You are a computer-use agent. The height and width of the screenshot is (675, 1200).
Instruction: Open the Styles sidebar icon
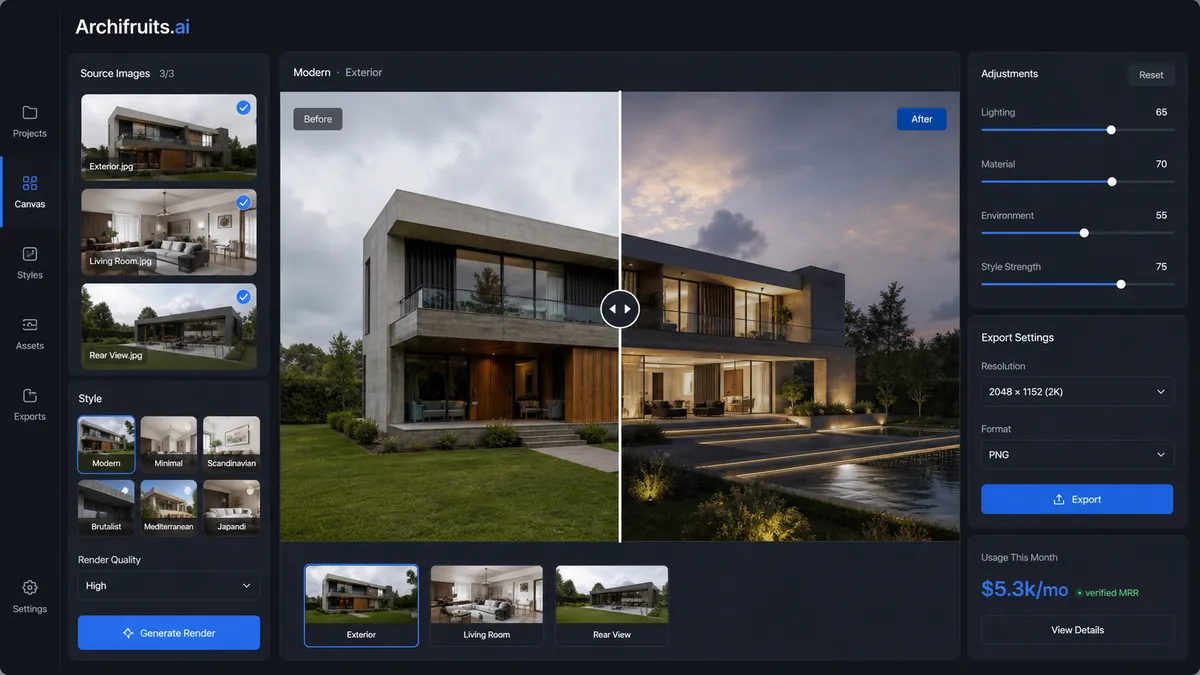tap(30, 254)
